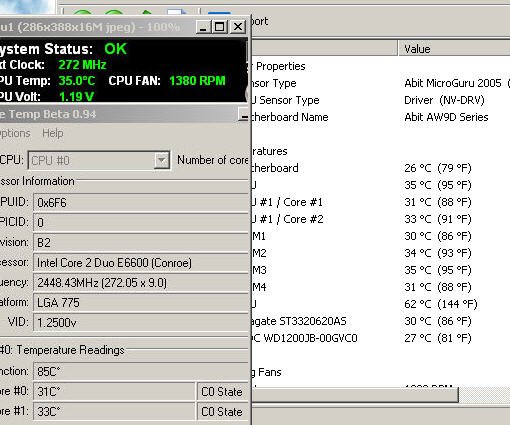
Task: Click the Revision field showing B2
Action: 141,242
